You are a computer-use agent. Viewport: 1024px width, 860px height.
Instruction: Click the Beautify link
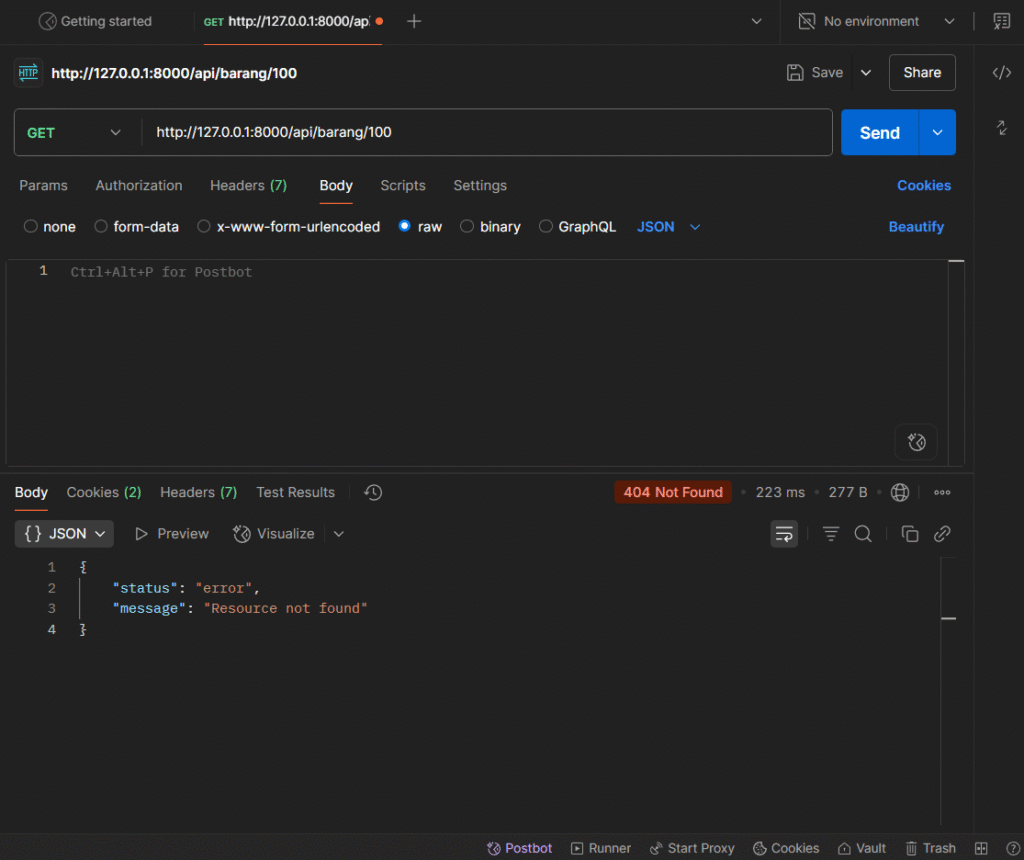coord(915,227)
